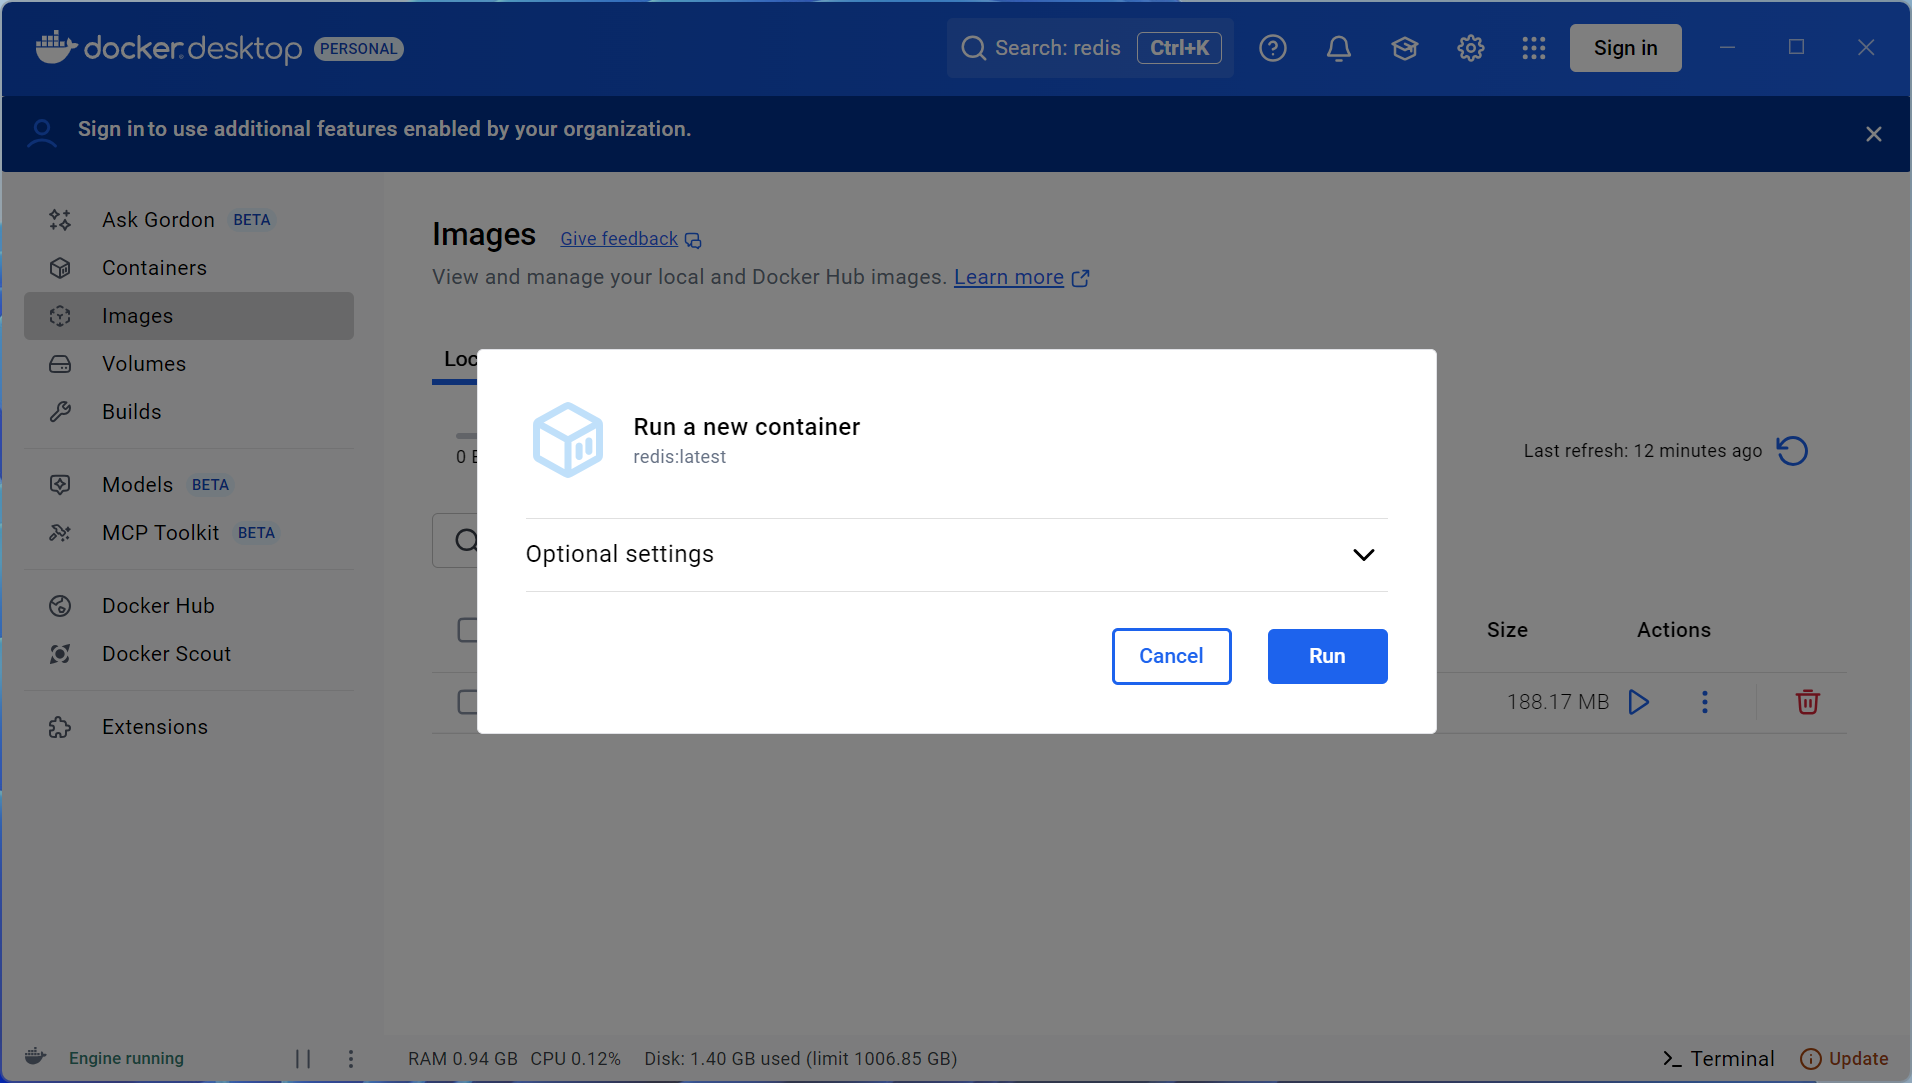
Task: Open Models section
Action: click(189, 485)
